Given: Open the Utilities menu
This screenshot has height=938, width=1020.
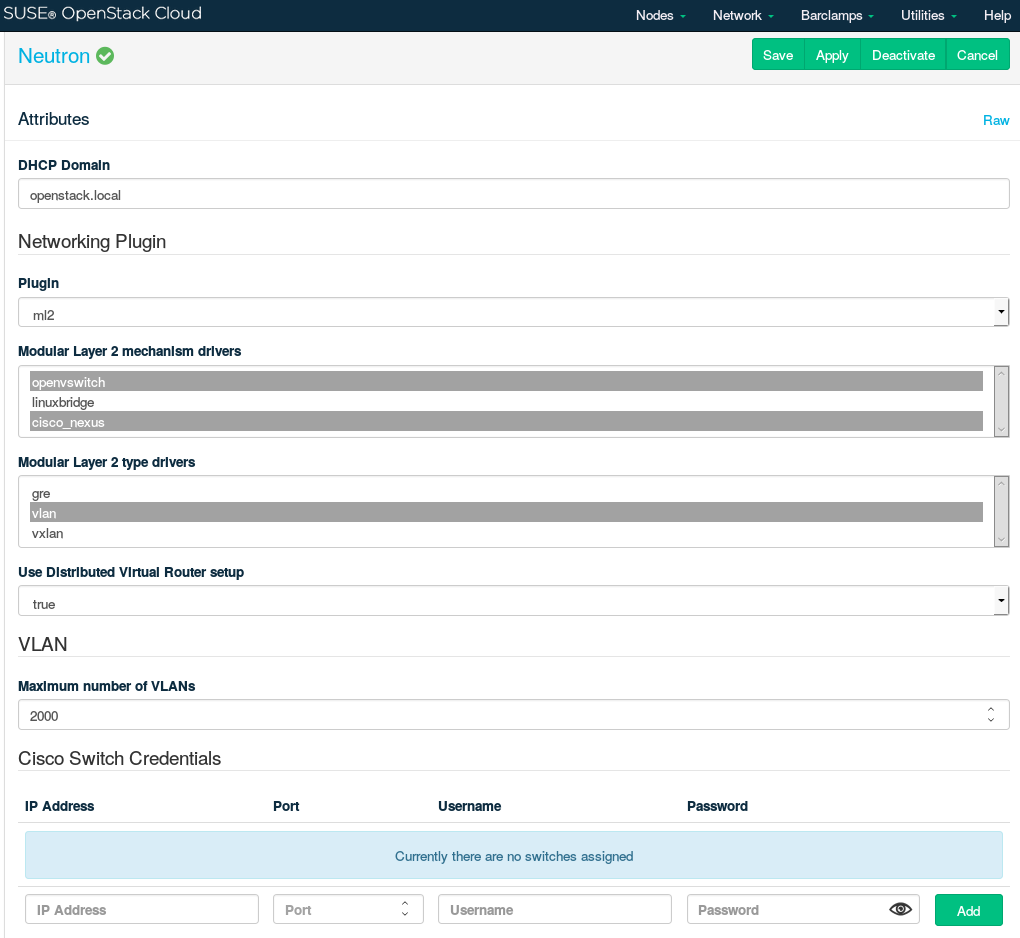Looking at the screenshot, I should tap(928, 16).
